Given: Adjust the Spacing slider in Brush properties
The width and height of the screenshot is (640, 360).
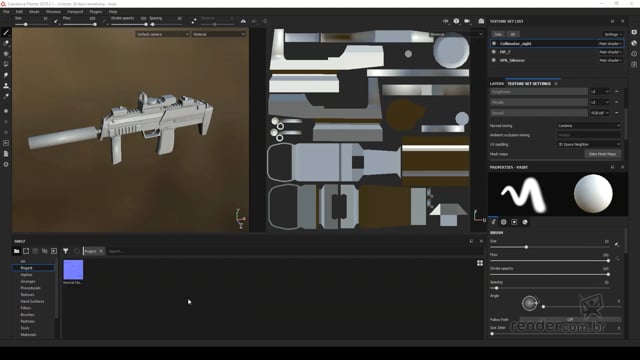Looking at the screenshot, I should click(x=549, y=288).
